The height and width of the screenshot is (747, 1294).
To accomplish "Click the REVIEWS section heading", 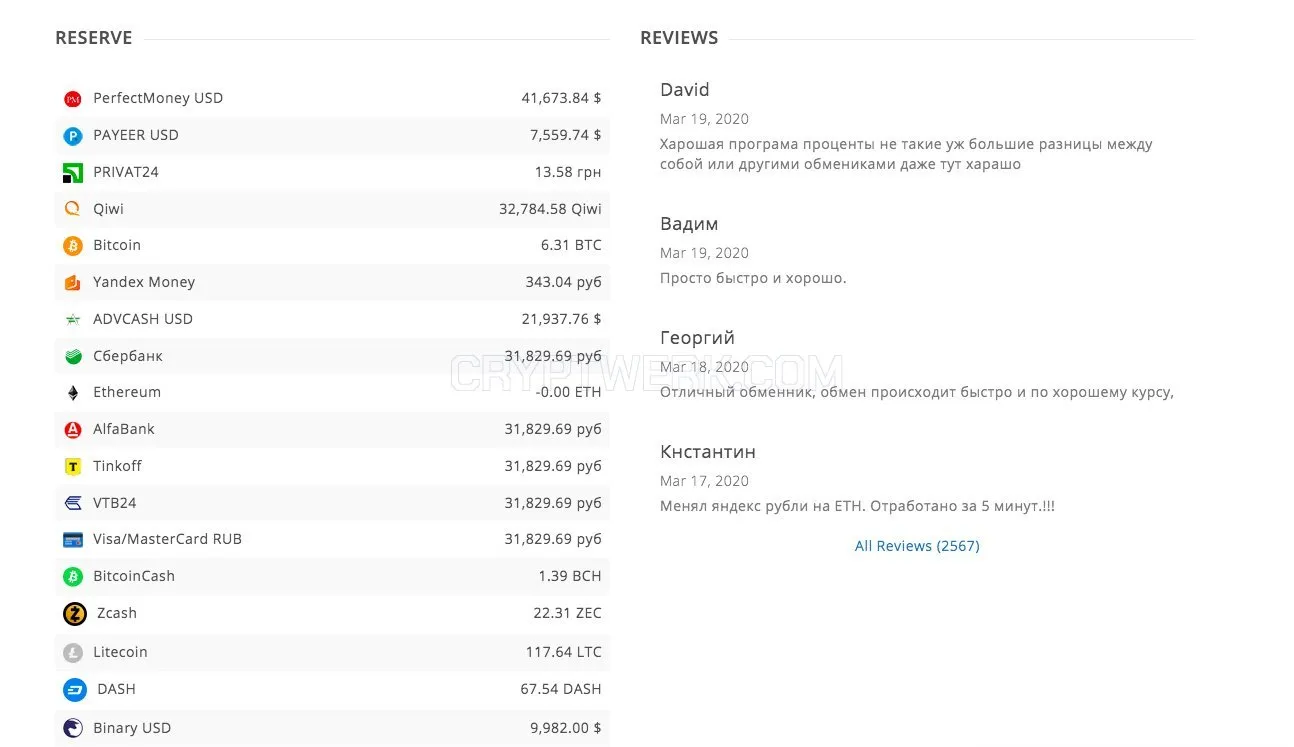I will pos(679,38).
